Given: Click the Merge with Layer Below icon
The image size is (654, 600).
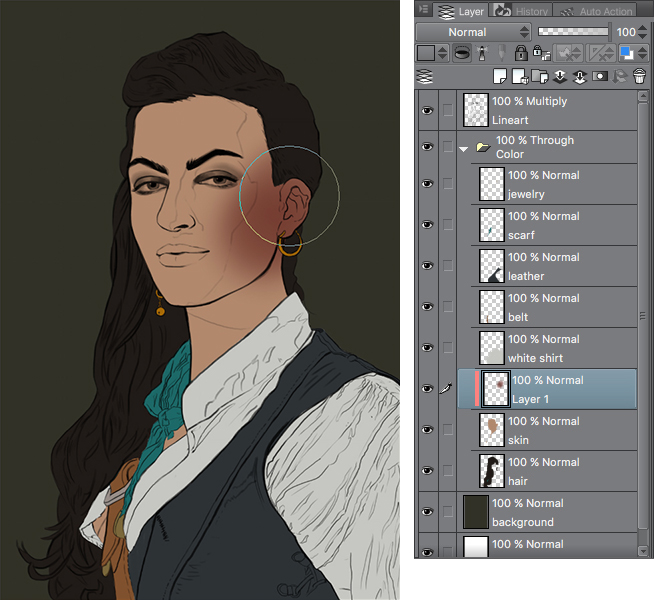Looking at the screenshot, I should coord(580,76).
